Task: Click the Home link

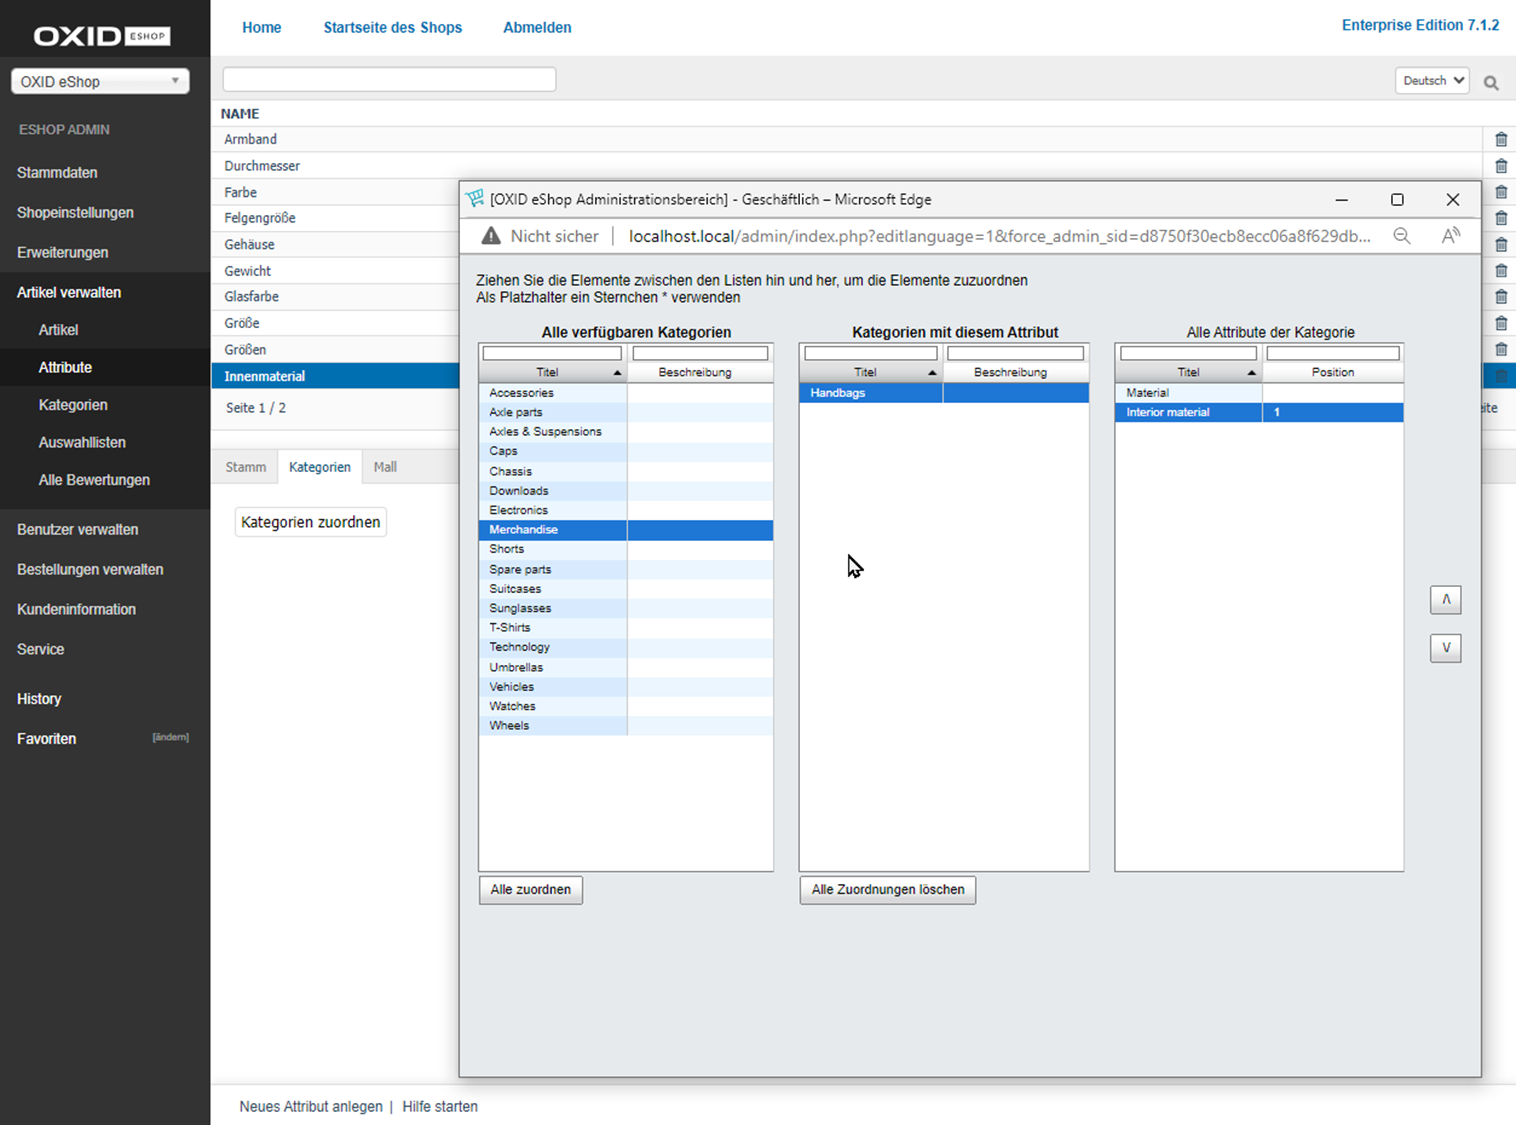Action: point(262,28)
